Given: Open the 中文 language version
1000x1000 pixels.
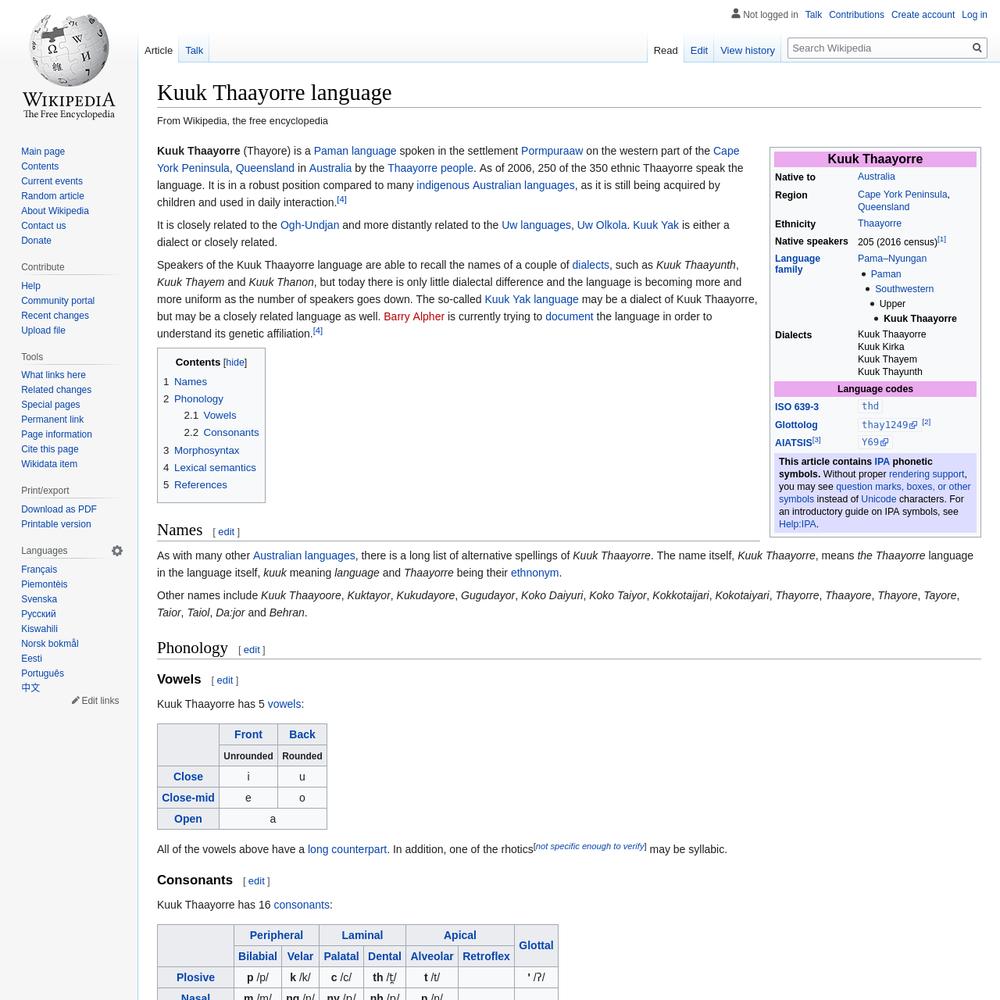Looking at the screenshot, I should click(x=31, y=688).
